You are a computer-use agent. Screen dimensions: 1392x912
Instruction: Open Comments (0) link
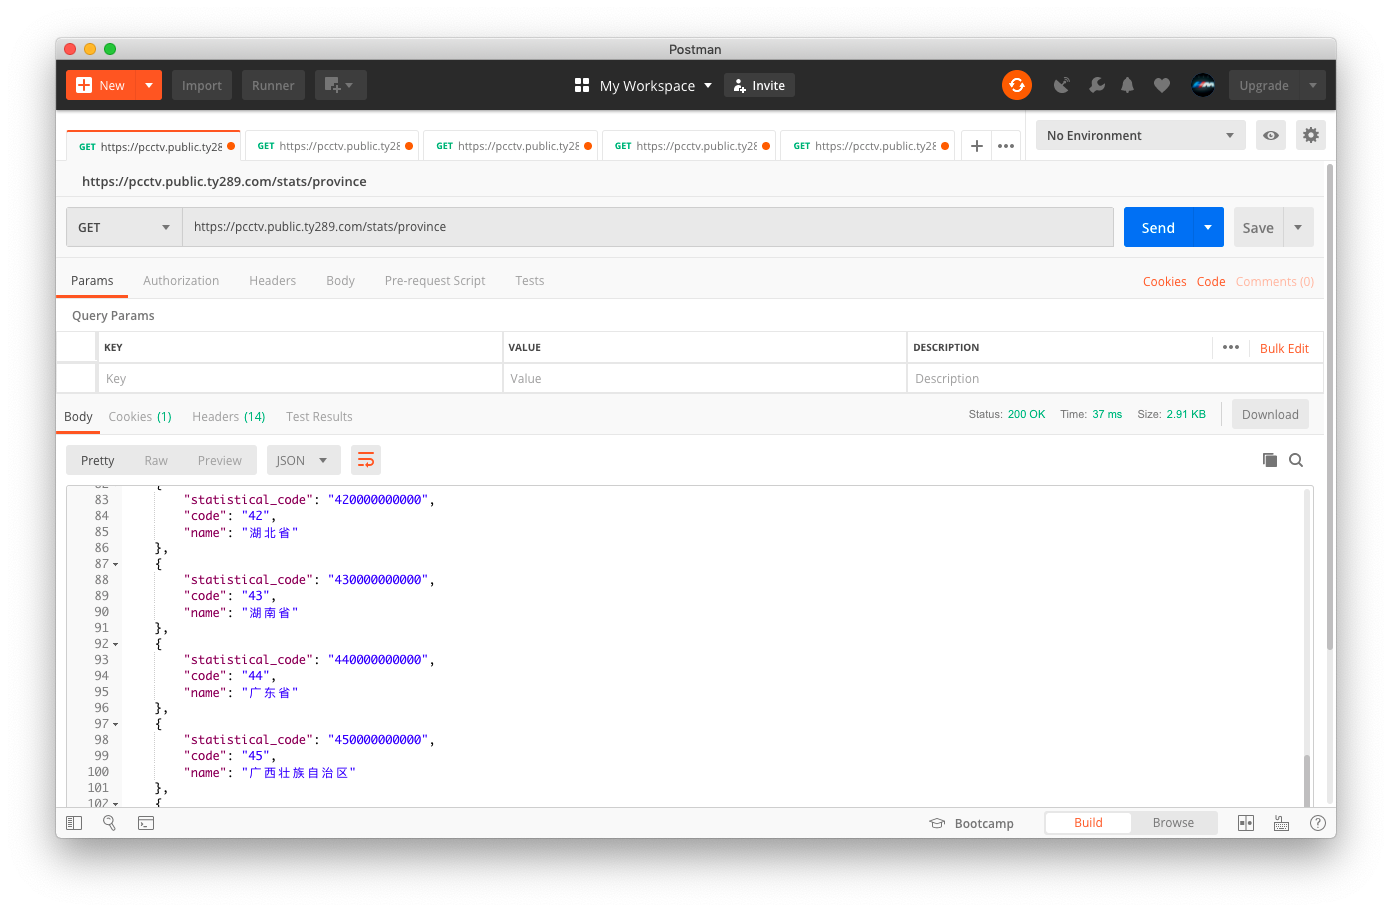1275,282
